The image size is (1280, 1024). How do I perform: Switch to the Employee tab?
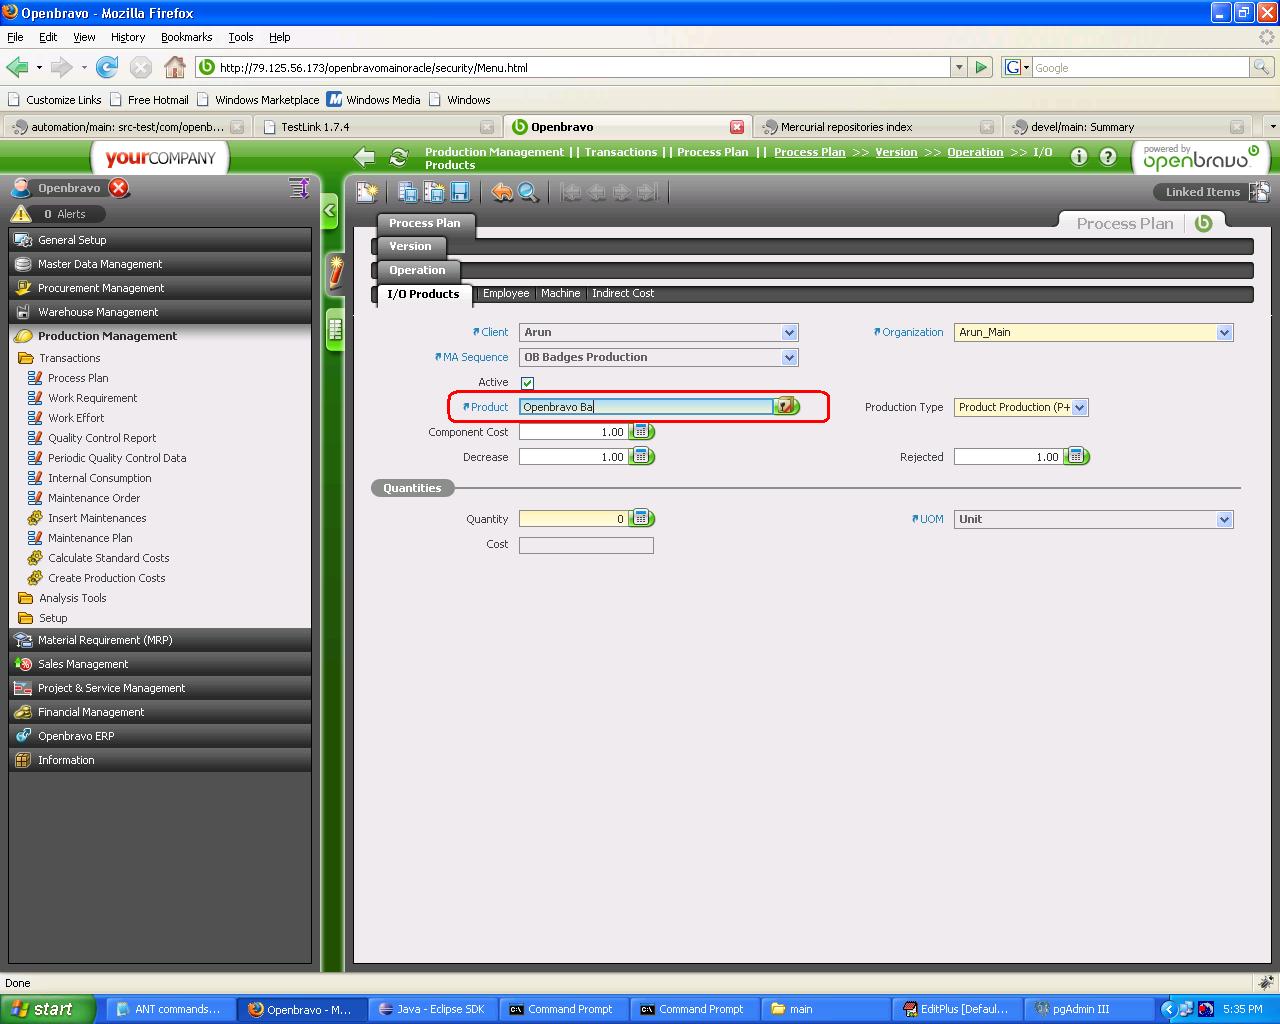tap(506, 293)
